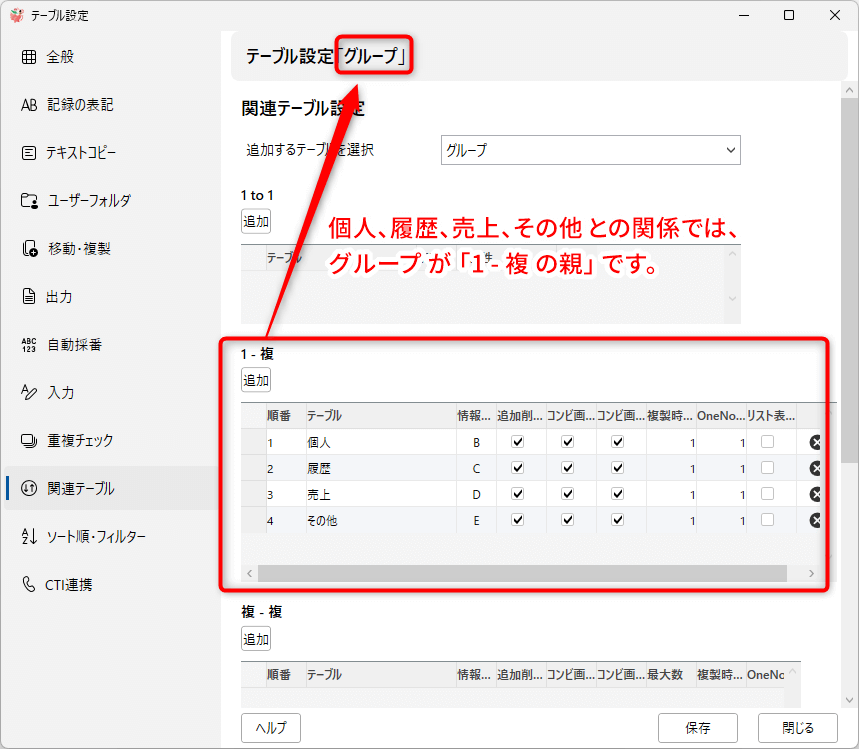This screenshot has height=749, width=859.
Task: Click the ユーザーフォルダ folder icon
Action: coord(29,201)
